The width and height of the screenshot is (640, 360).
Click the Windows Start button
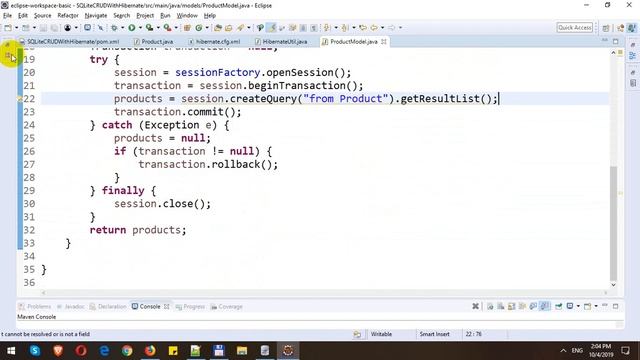click(x=11, y=351)
